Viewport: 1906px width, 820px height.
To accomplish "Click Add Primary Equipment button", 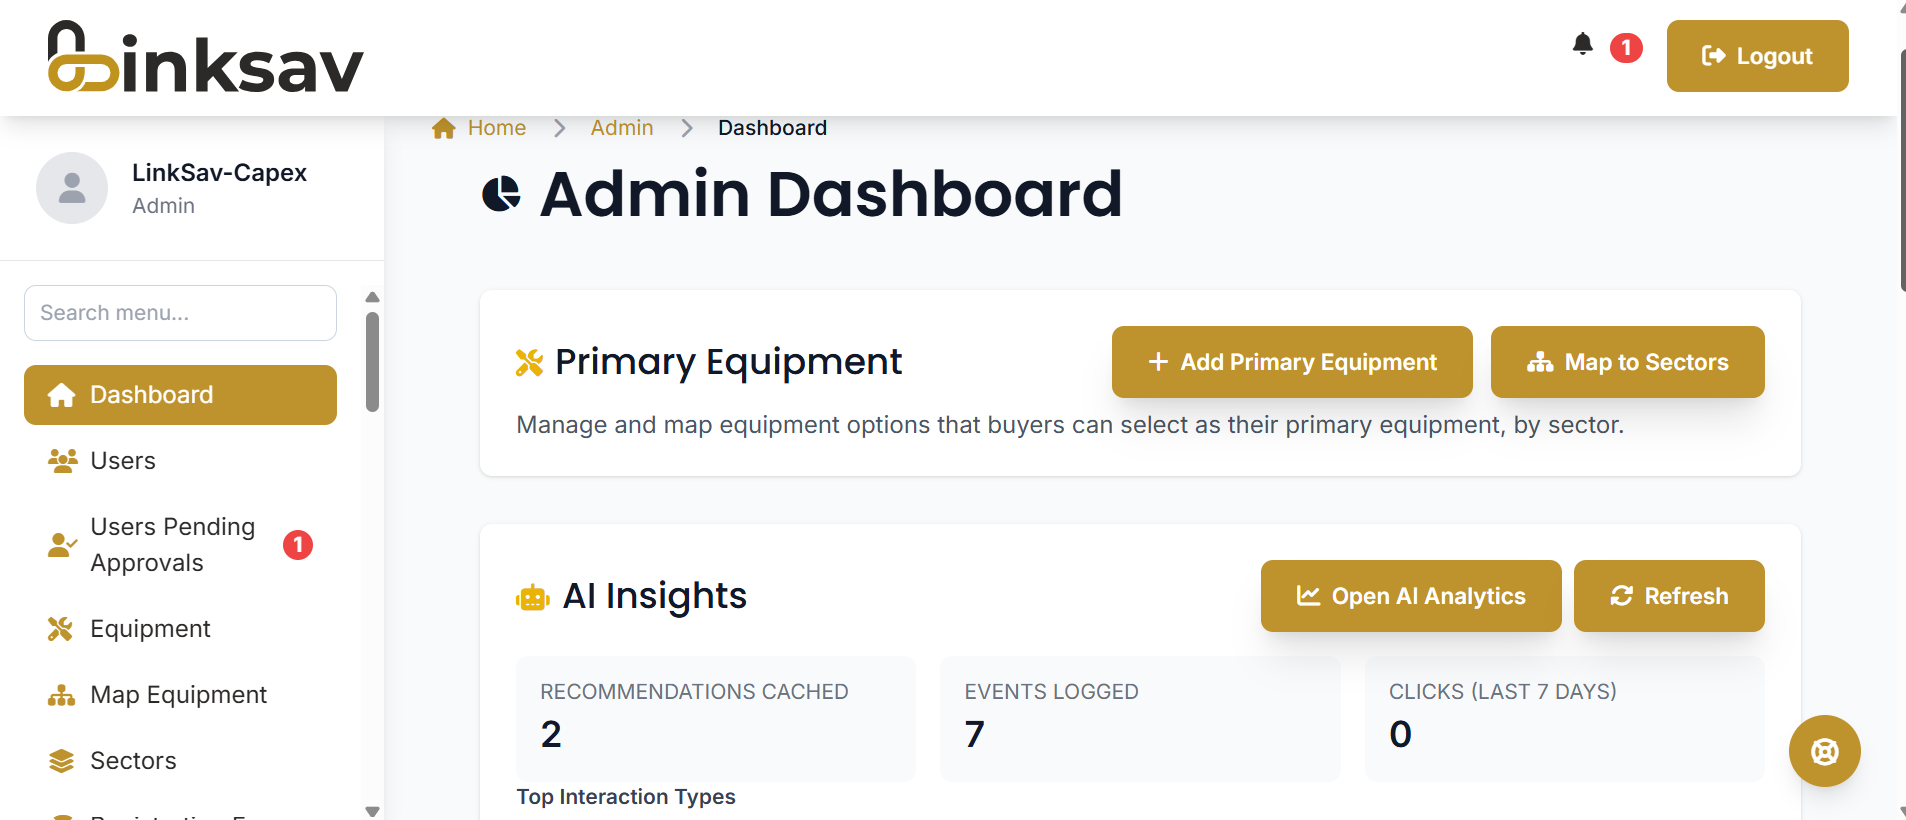I will (x=1292, y=362).
